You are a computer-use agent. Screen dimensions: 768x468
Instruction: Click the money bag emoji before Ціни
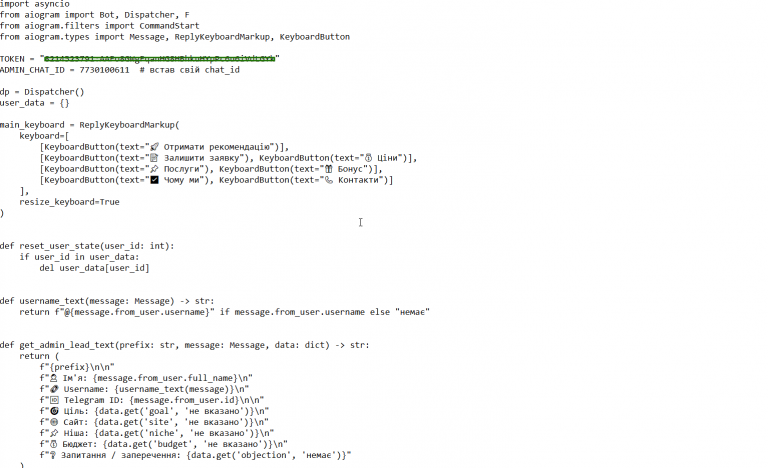[368, 158]
